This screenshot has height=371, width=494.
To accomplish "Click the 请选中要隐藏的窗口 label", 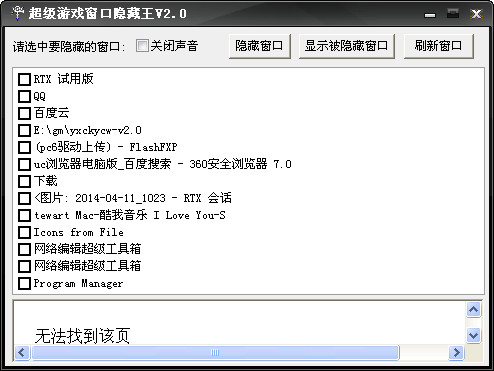I will (69, 46).
